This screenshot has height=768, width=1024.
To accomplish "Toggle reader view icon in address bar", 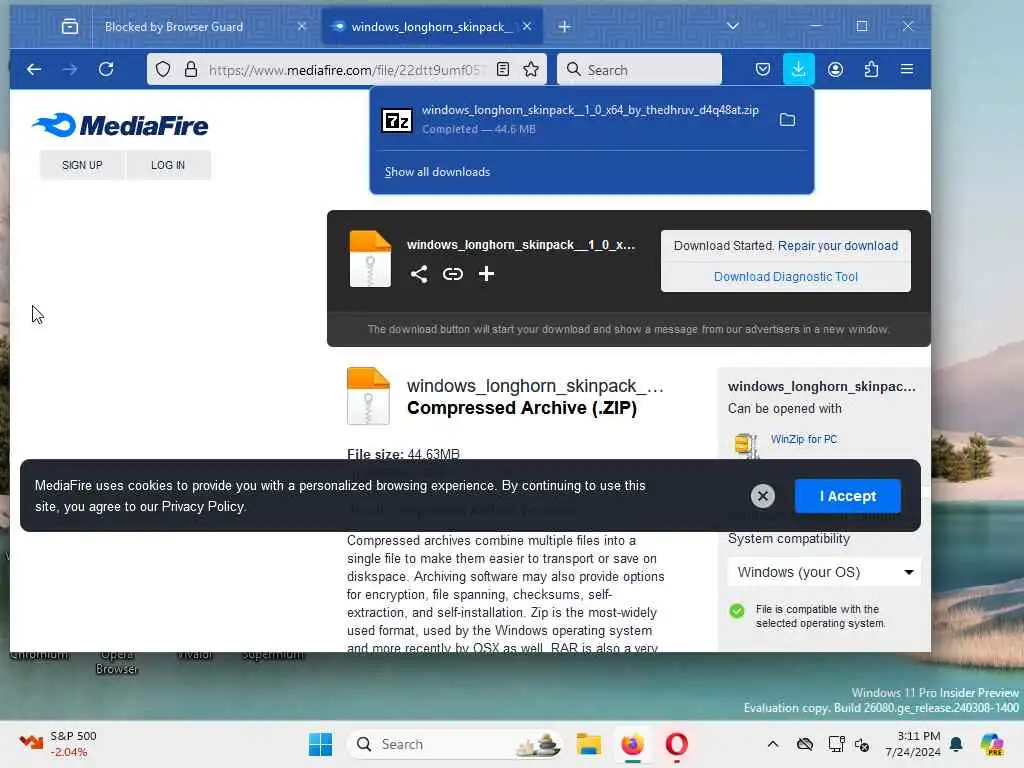I will click(503, 69).
